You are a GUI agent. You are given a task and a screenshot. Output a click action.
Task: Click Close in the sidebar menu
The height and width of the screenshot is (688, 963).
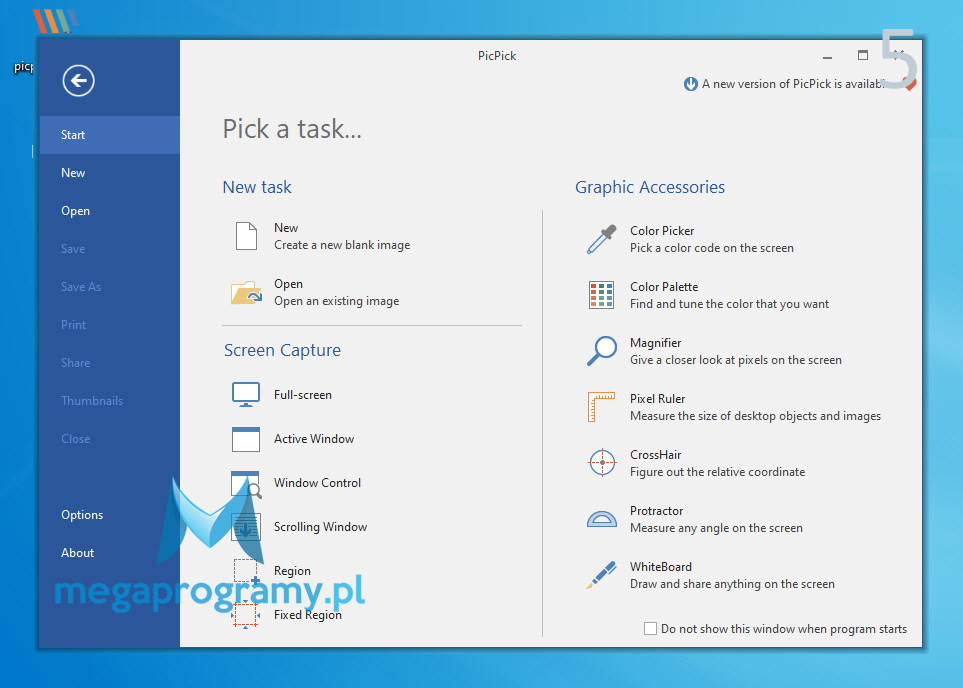pos(110,439)
